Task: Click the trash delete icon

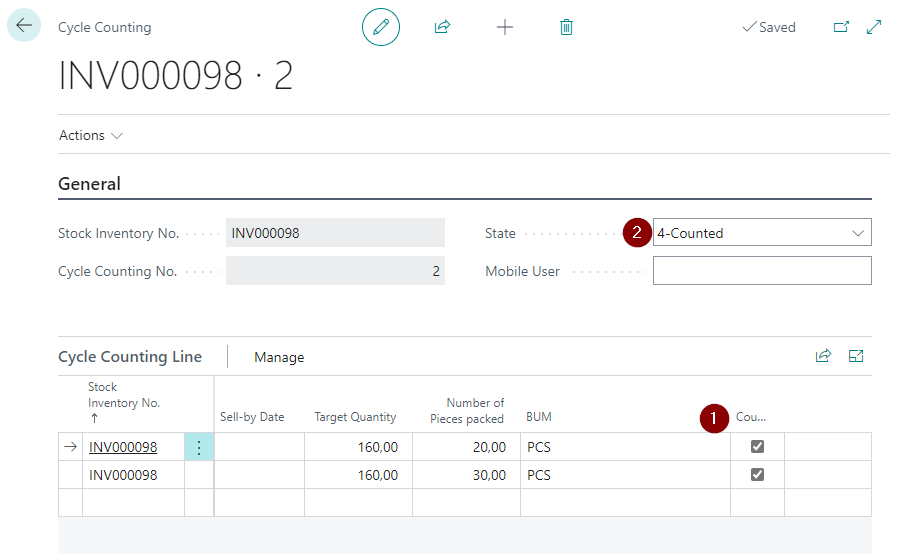Action: [566, 27]
